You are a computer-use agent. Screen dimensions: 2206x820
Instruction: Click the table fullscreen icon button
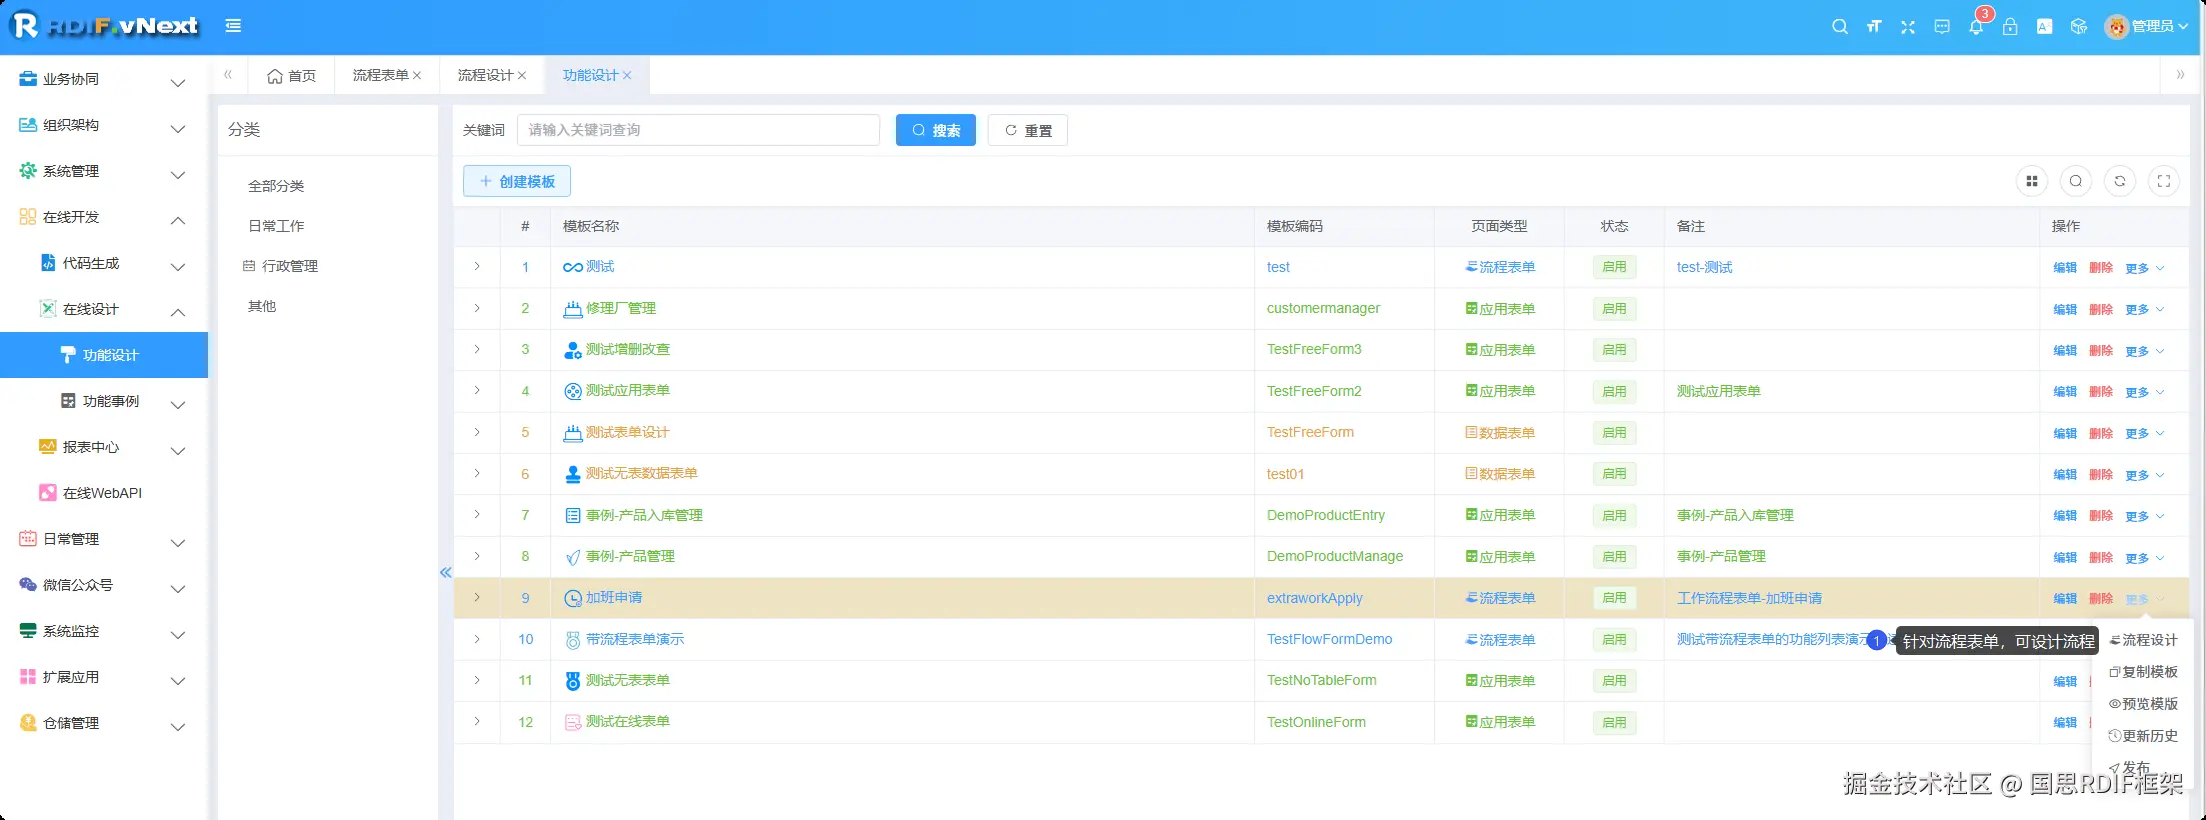2164,181
